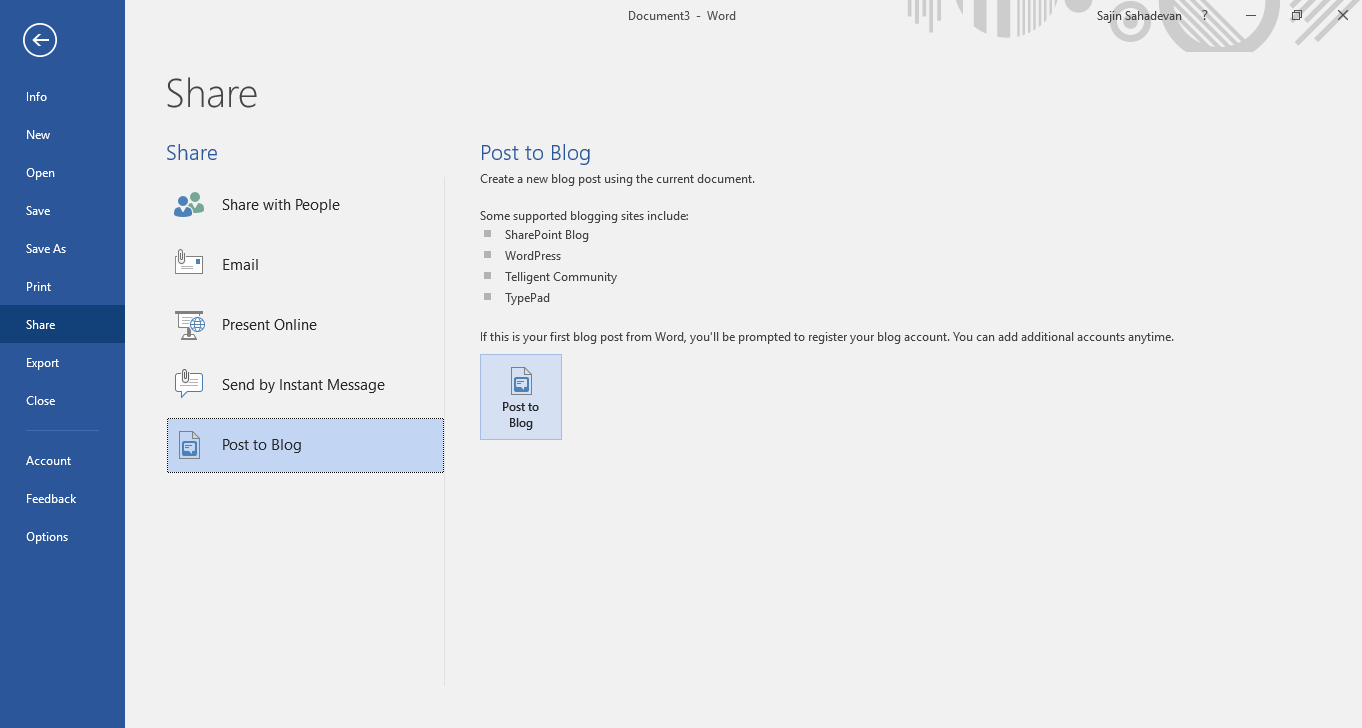Open the Info menu
This screenshot has width=1362, height=728.
[62, 97]
